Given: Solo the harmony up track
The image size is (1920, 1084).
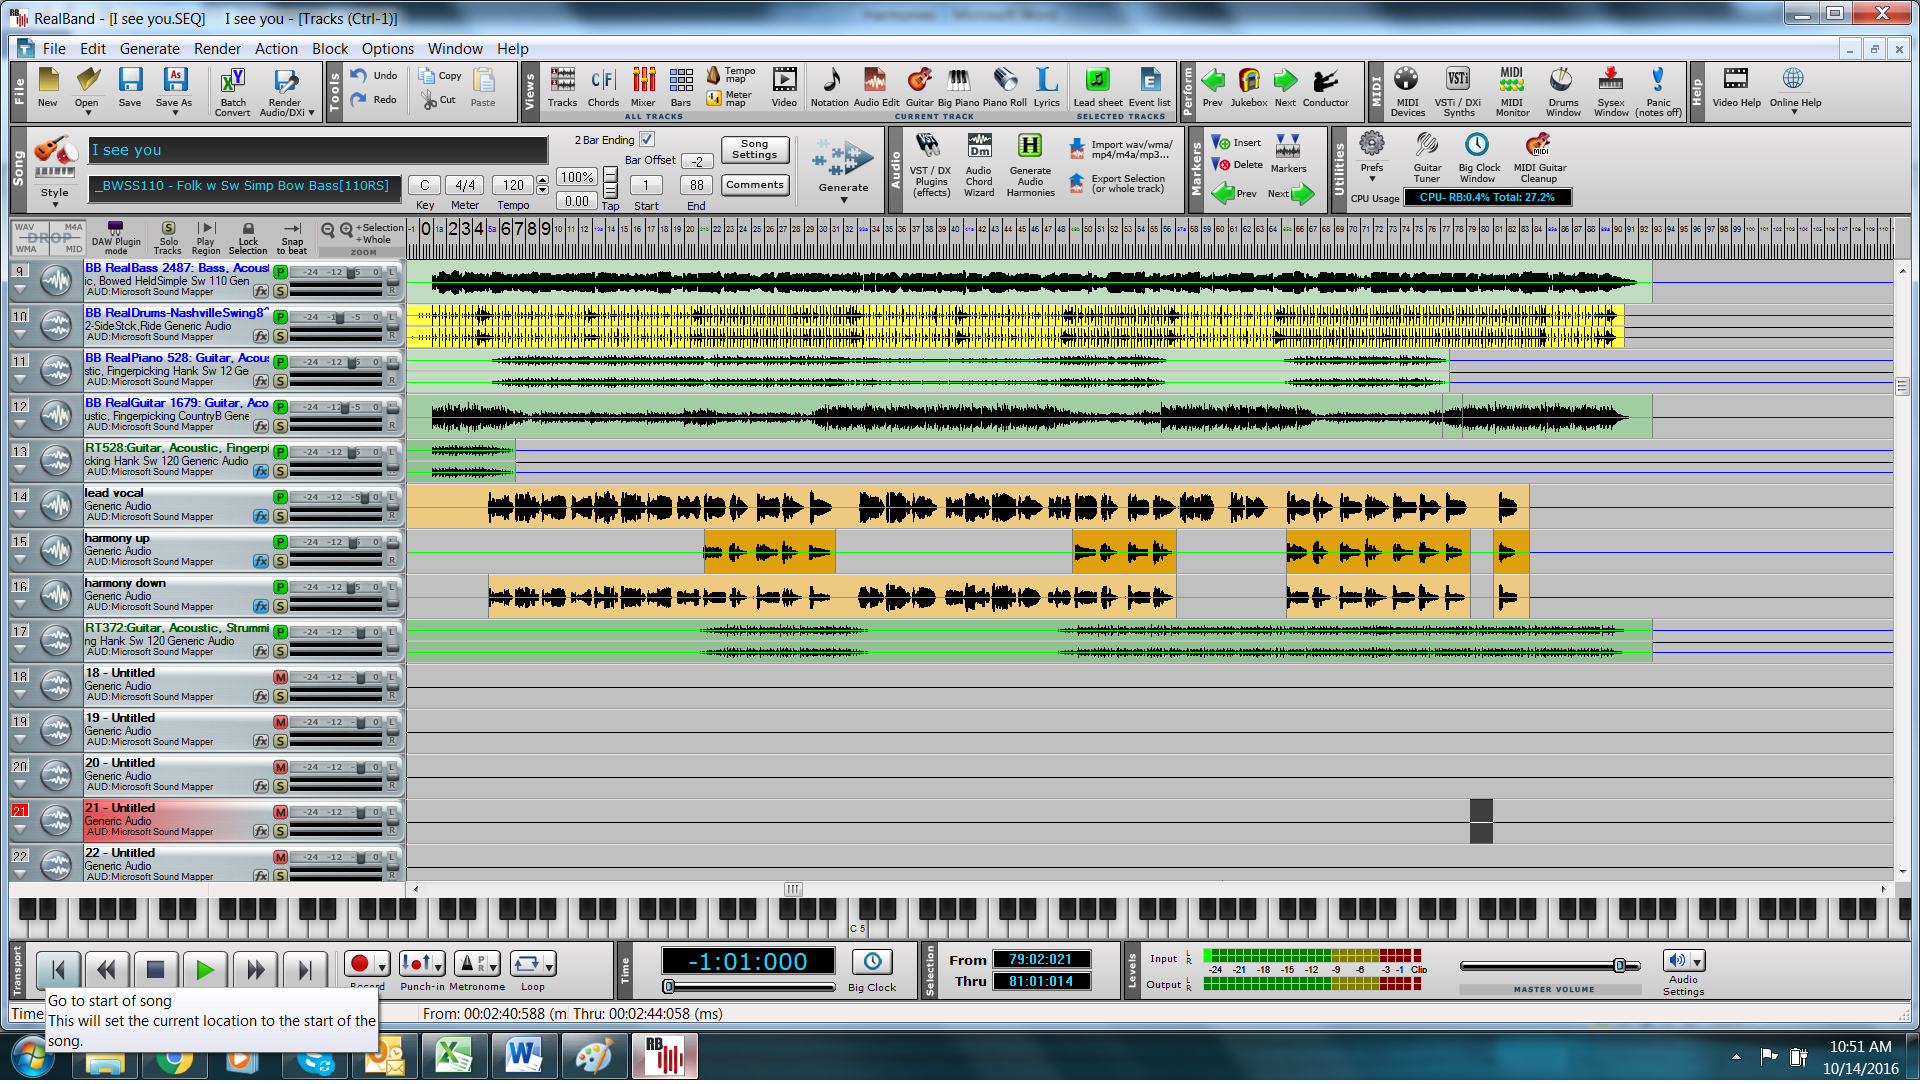Looking at the screenshot, I should [x=280, y=562].
